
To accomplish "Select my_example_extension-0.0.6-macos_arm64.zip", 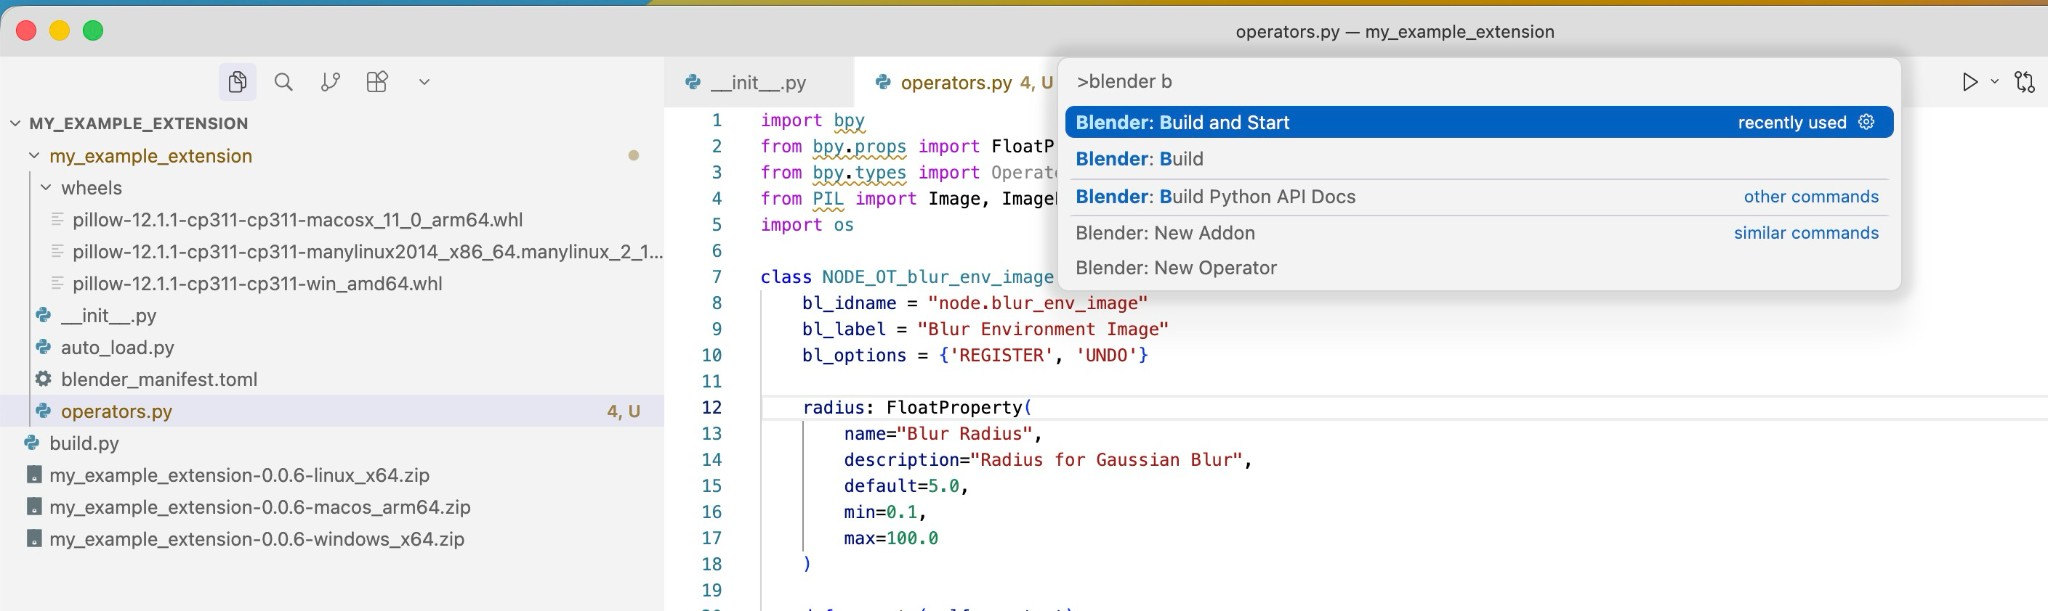I will (x=260, y=507).
